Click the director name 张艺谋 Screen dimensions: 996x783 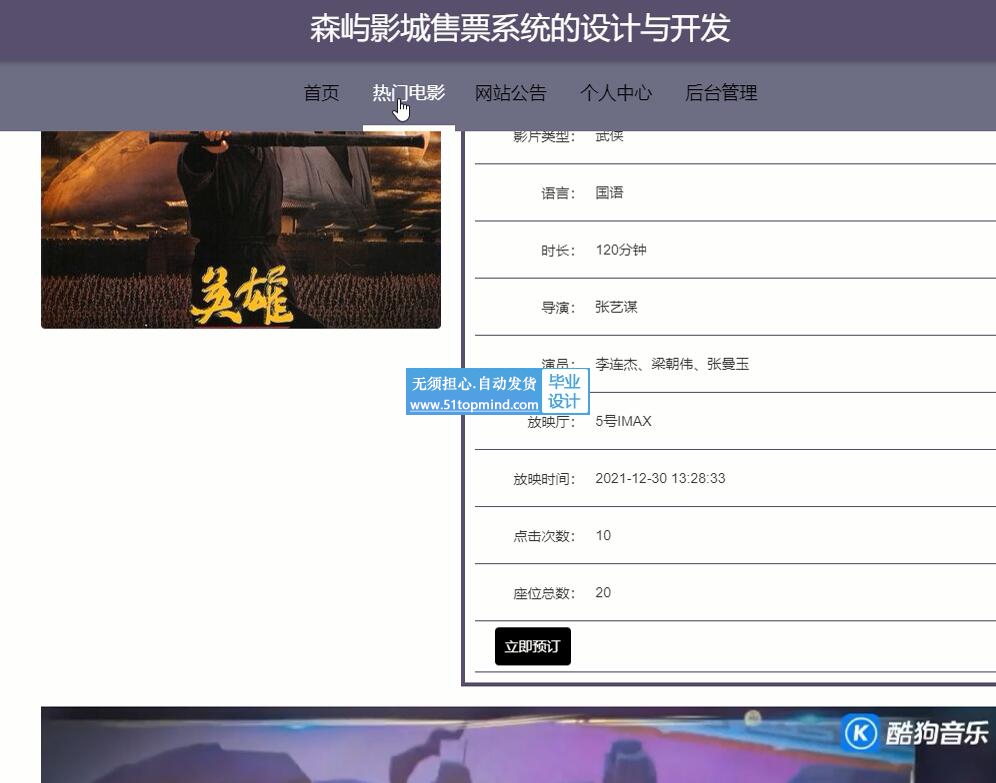(616, 307)
